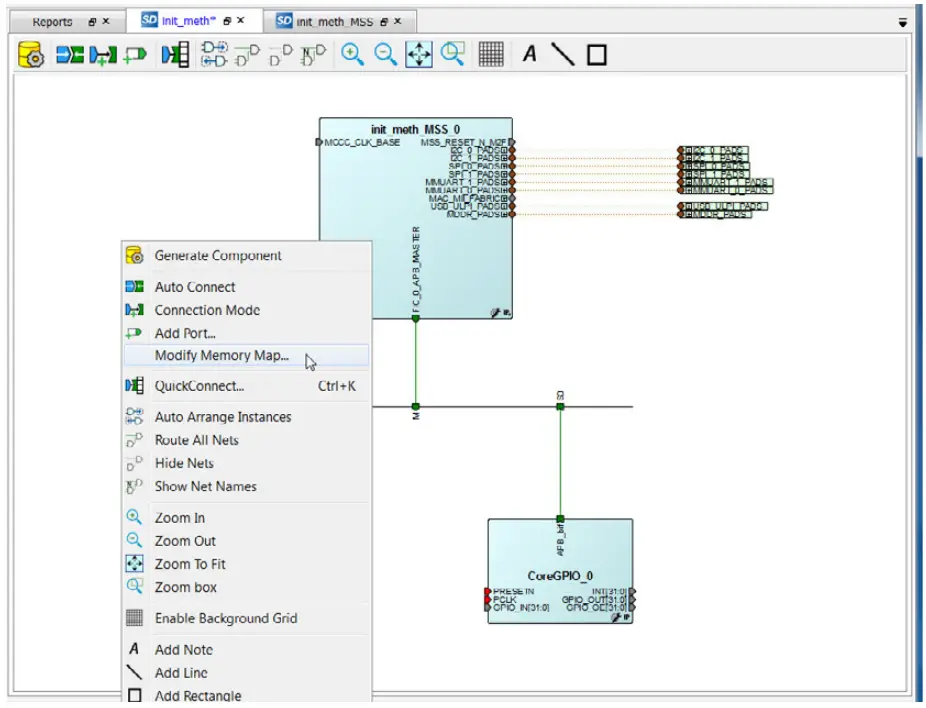Open QuickConnect from the toolbar
The width and height of the screenshot is (926, 708).
click(x=173, y=55)
